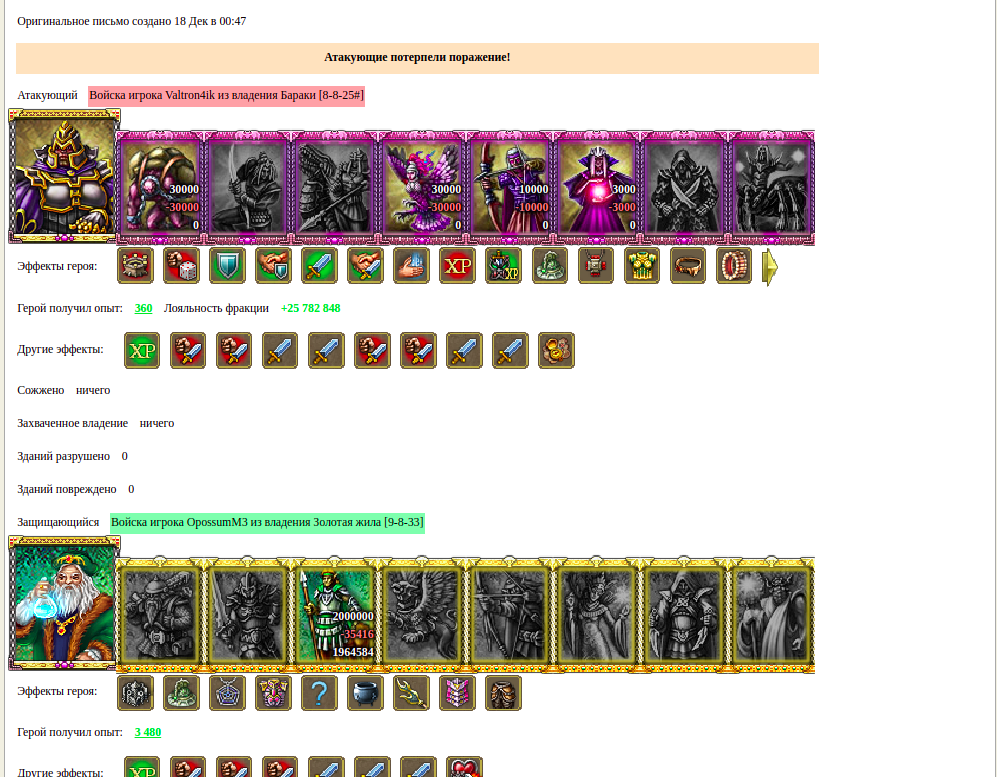Expand more hero effects with yellow arrow
997x777 pixels.
pos(770,267)
